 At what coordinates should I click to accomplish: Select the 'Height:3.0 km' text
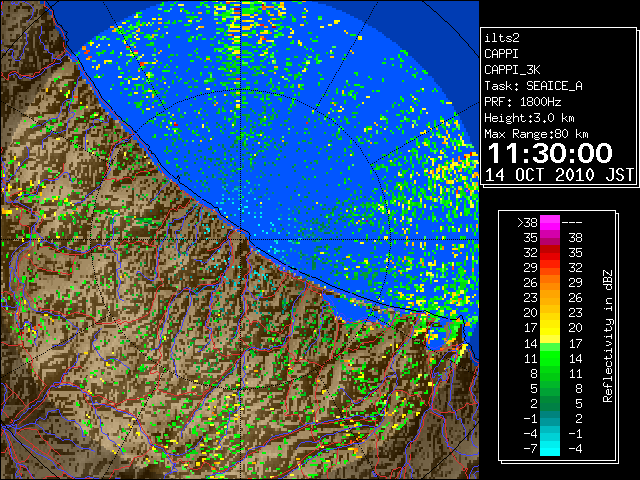[x=529, y=118]
